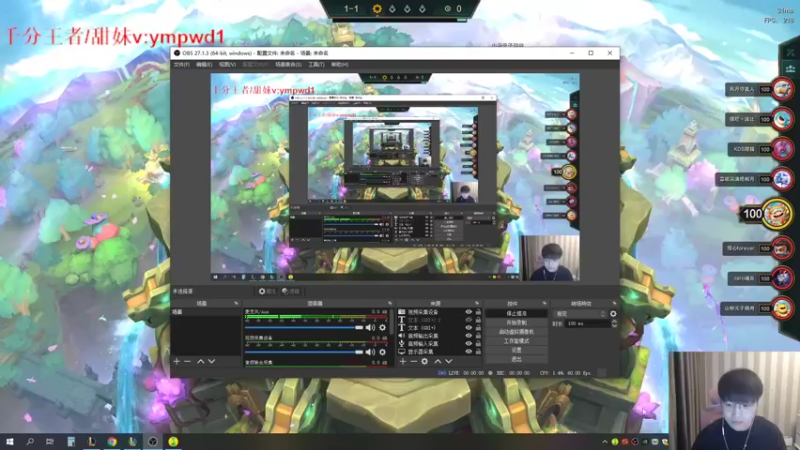Toggle visibility of 显示器采集 source
The image size is (800, 450).
[468, 352]
